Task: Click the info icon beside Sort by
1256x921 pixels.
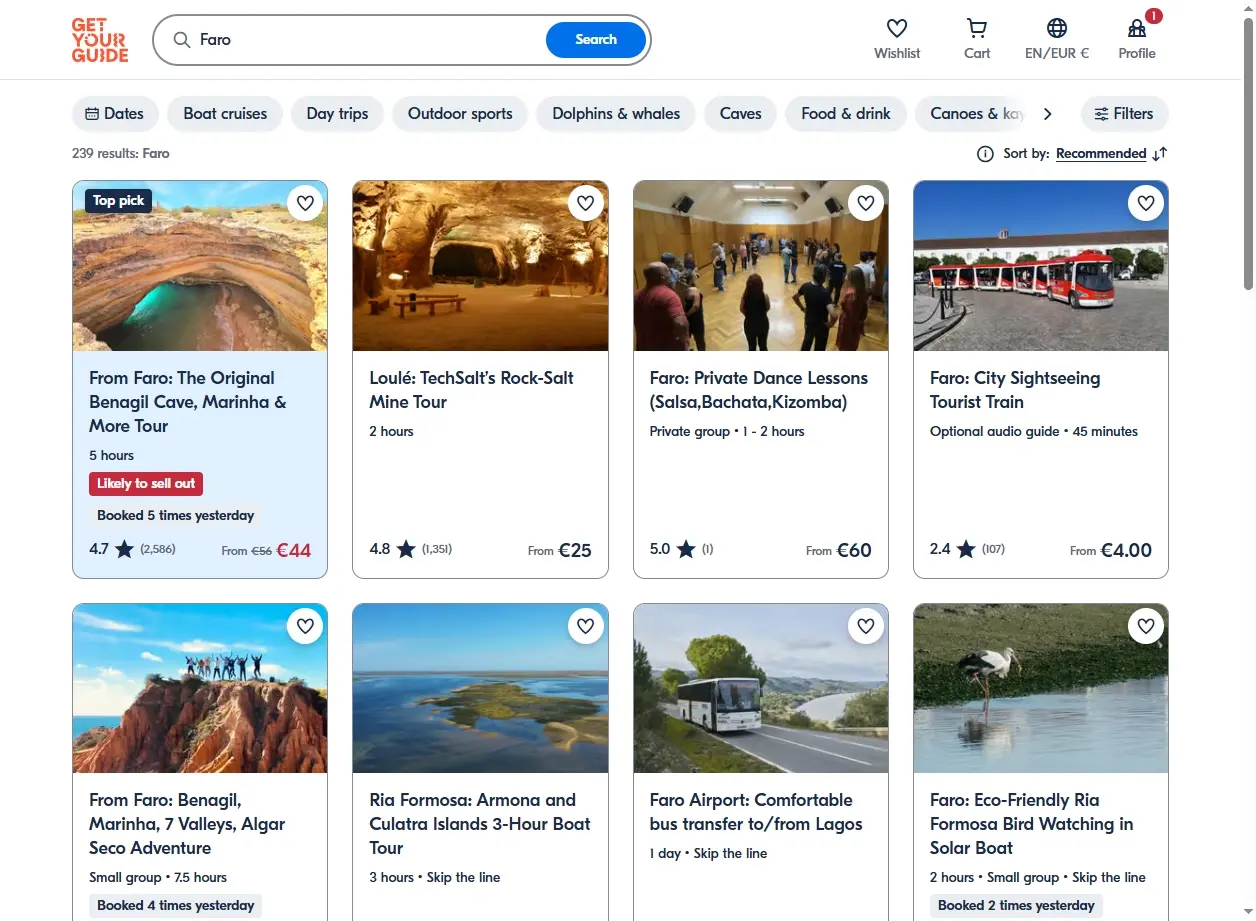Action: tap(985, 154)
